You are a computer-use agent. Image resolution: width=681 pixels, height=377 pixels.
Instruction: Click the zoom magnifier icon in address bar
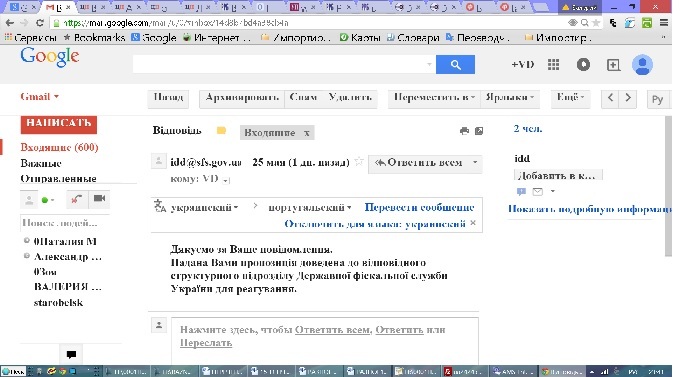click(585, 23)
